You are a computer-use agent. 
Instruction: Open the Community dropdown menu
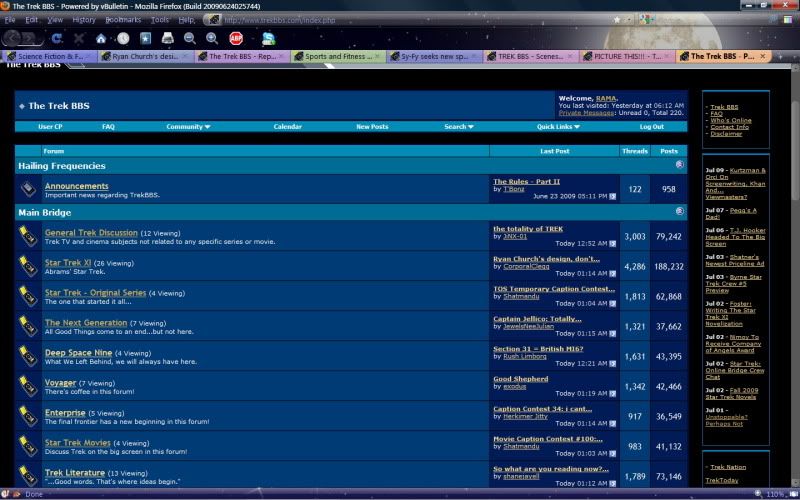(x=188, y=127)
